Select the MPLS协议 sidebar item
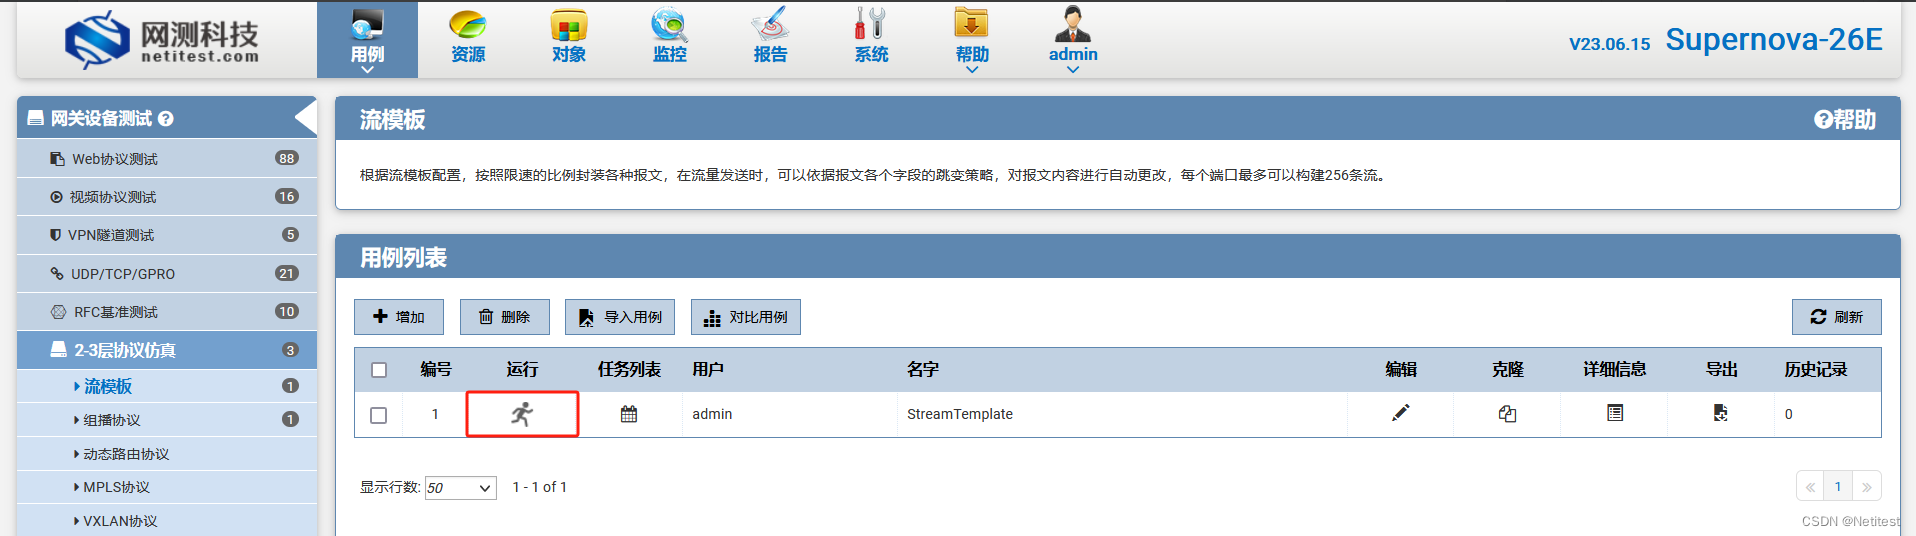This screenshot has height=536, width=1916. pos(167,487)
